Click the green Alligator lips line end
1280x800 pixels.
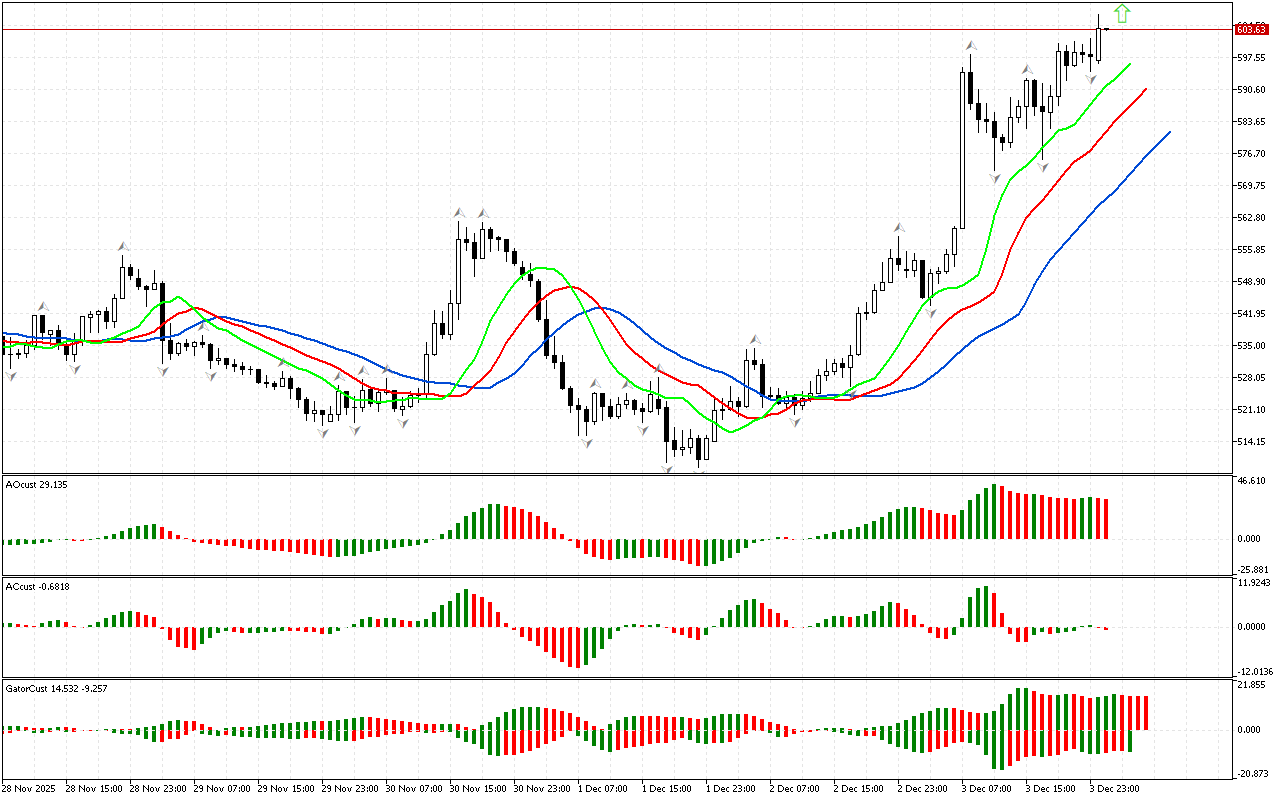pyautogui.click(x=1129, y=64)
